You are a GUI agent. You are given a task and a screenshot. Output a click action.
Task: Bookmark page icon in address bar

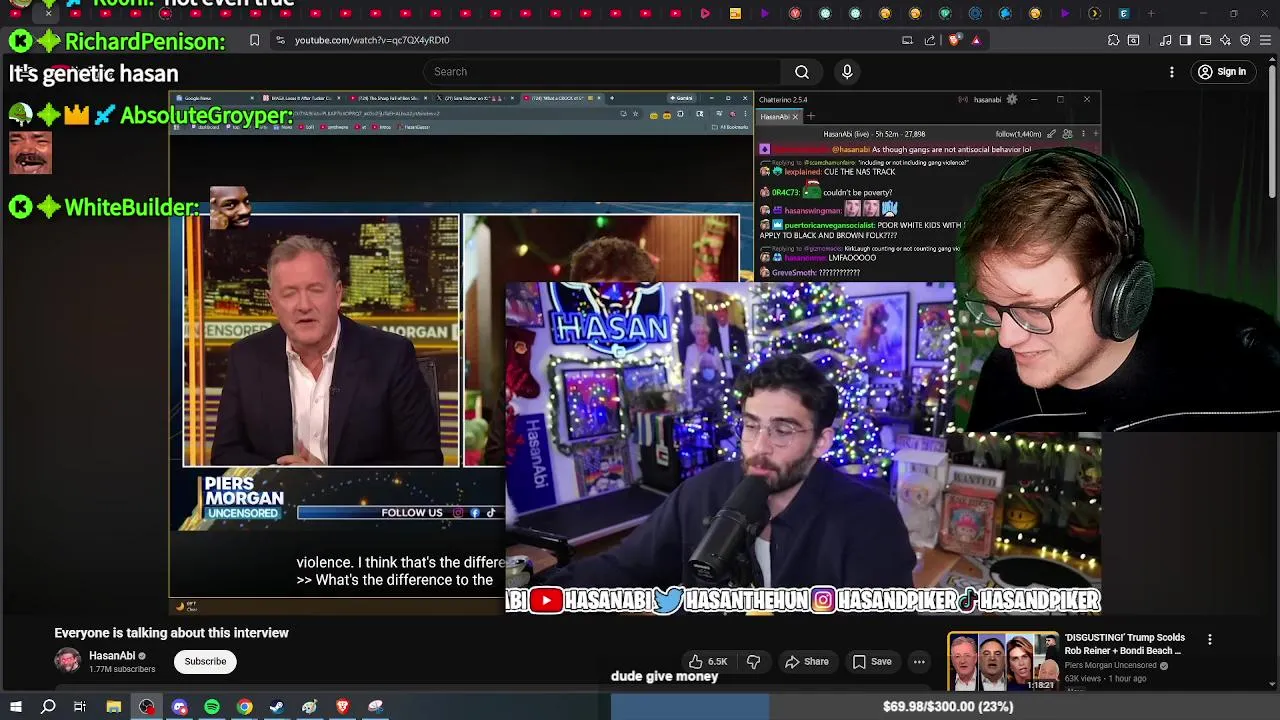[x=254, y=40]
